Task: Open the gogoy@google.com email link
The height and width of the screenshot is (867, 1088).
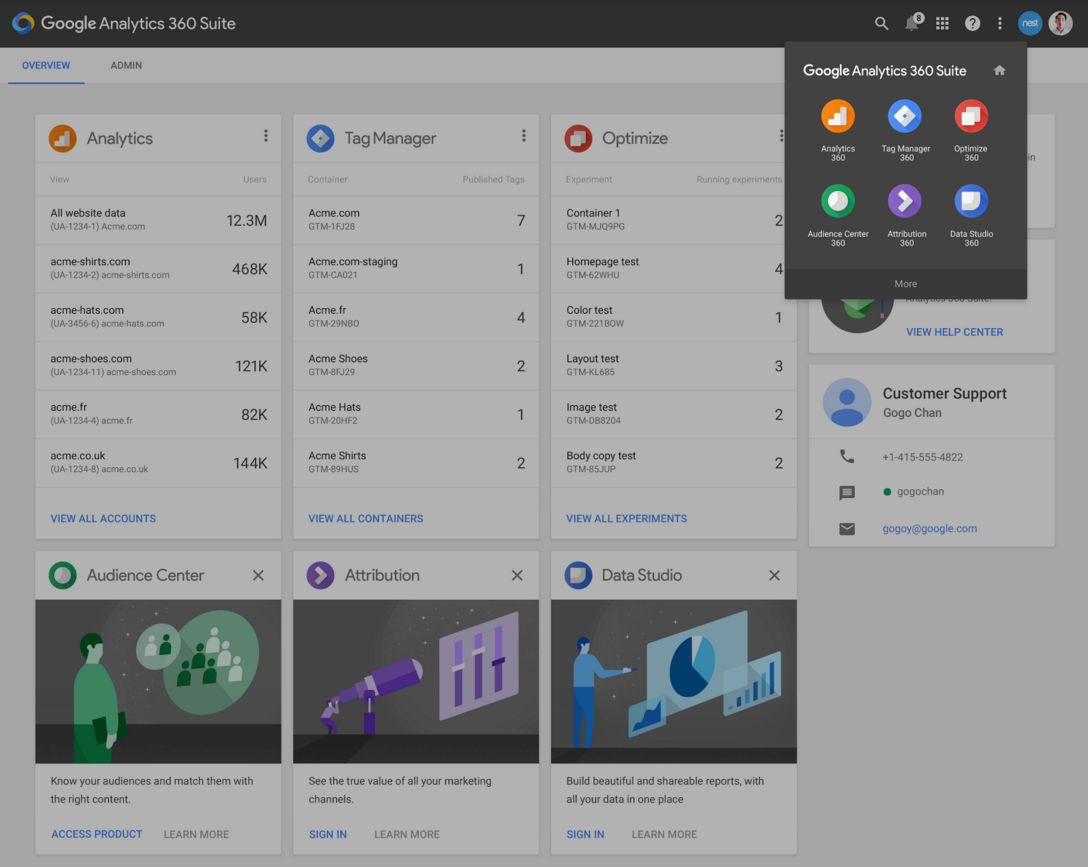Action: pos(930,529)
